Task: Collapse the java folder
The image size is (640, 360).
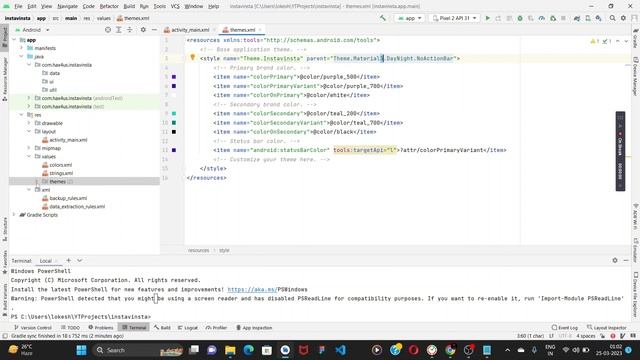Action: (21, 56)
